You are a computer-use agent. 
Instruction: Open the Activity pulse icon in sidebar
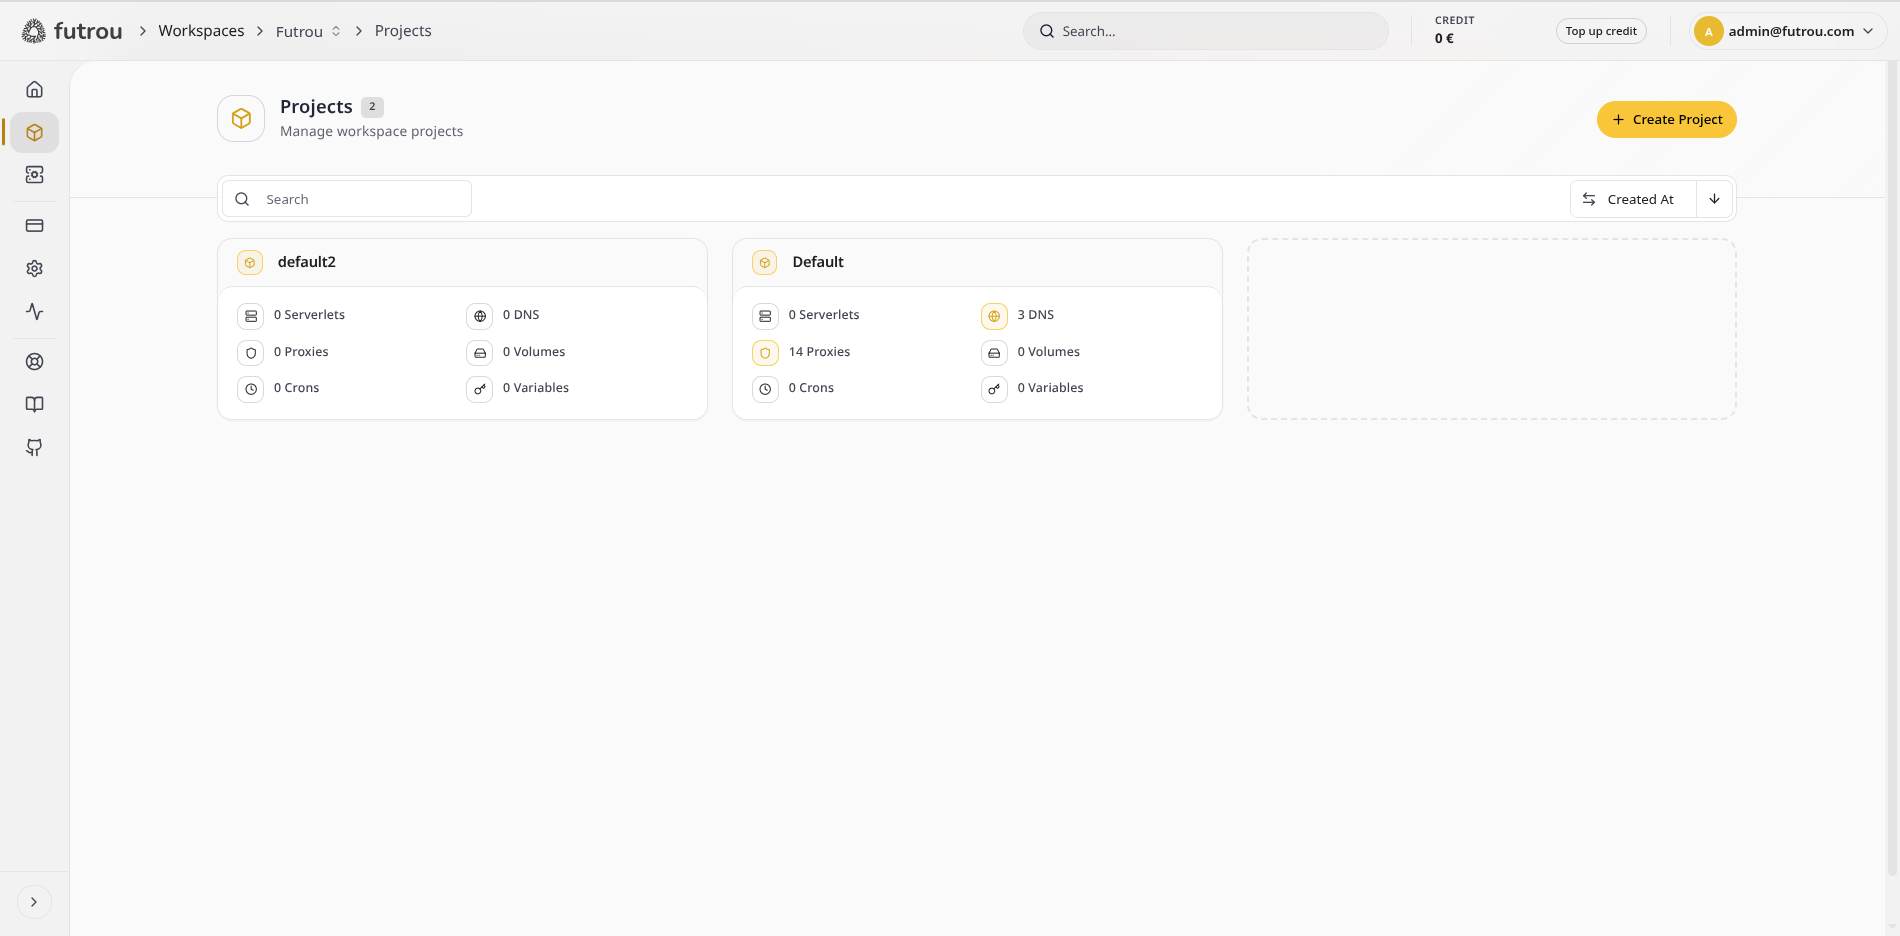(34, 311)
